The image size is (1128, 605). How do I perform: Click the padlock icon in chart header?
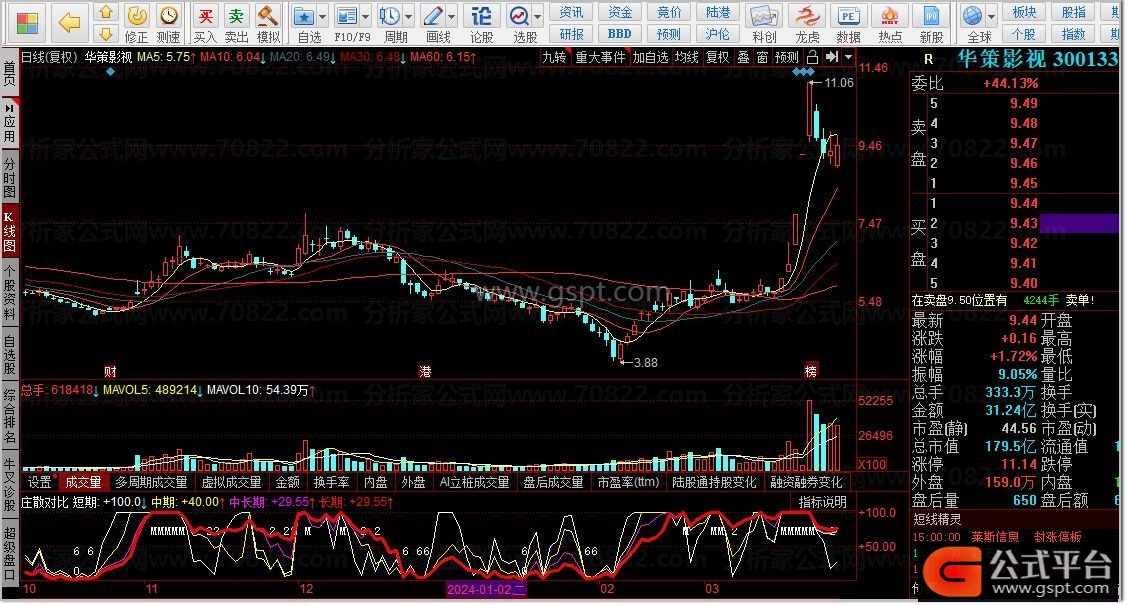(812, 57)
